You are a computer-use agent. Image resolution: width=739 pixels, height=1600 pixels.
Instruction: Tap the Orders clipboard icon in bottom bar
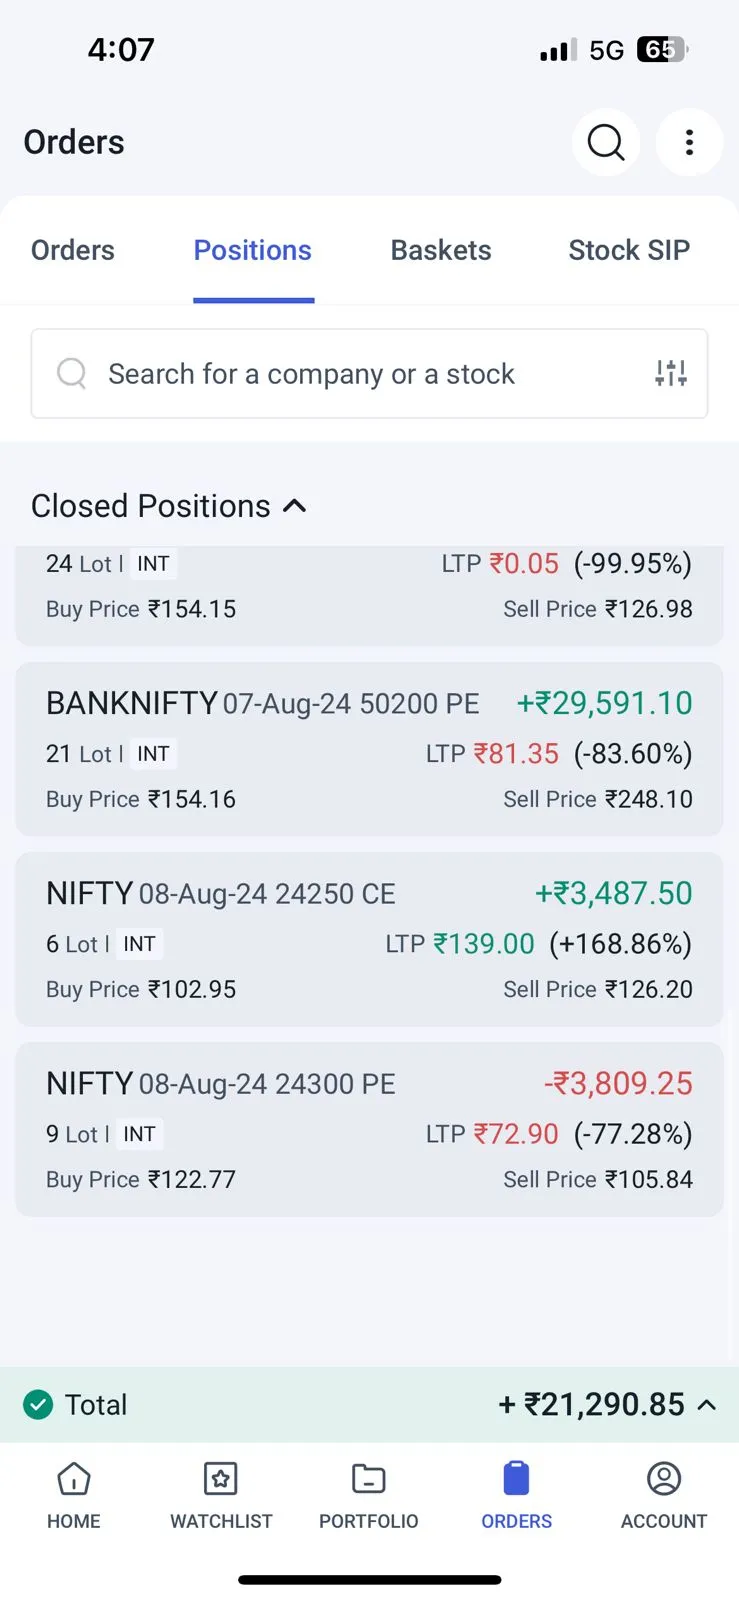[516, 1479]
